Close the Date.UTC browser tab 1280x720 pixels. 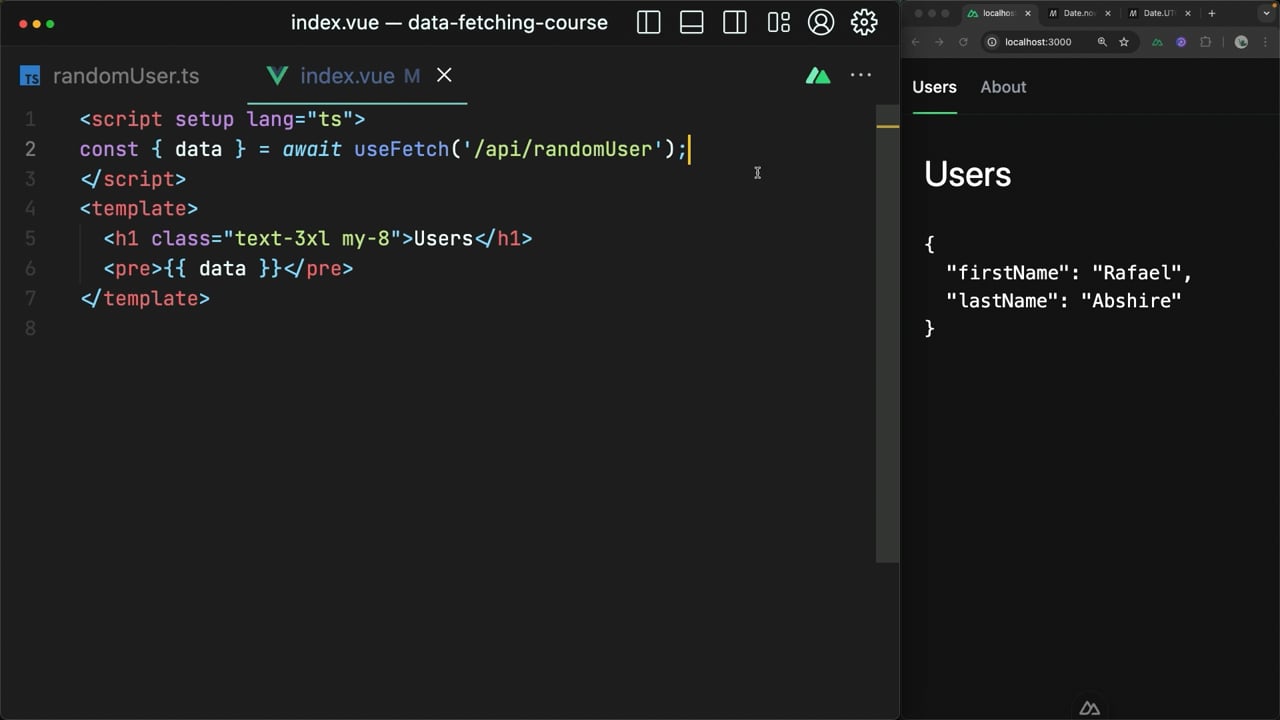pyautogui.click(x=1188, y=13)
